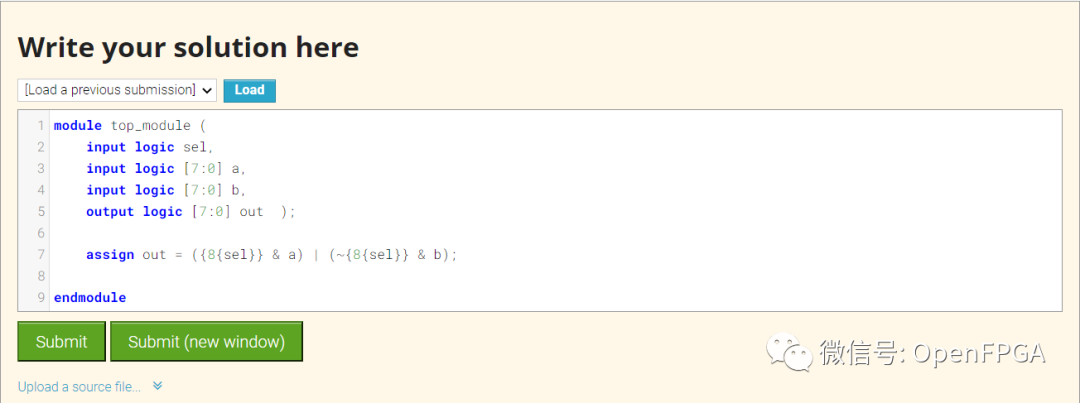Click the green Submit button
Screen dimensions: 1080x403
(61, 341)
